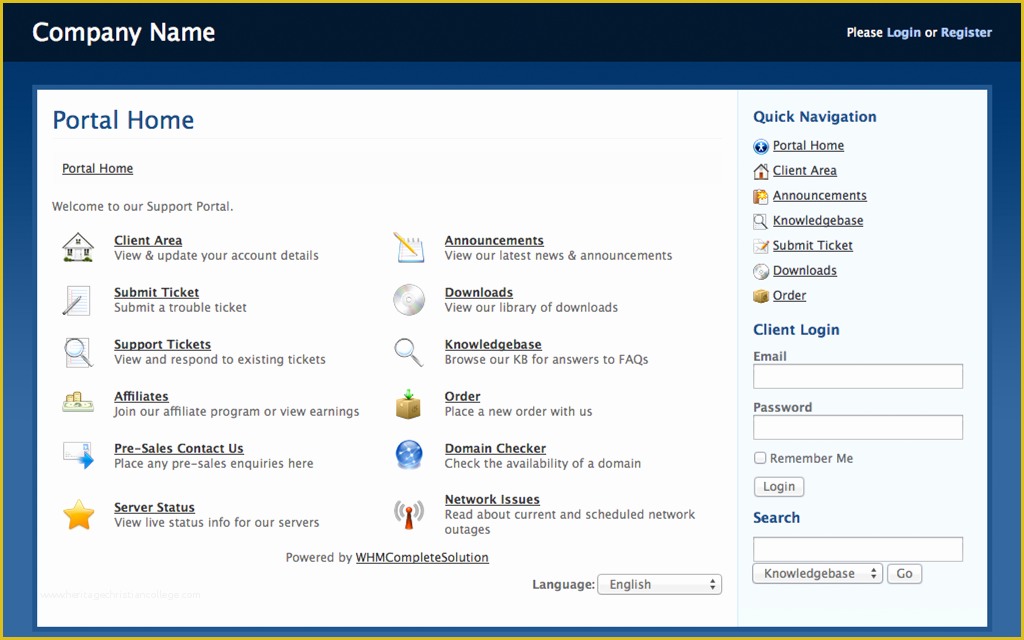Click the money icon beside Affiliates

(x=78, y=402)
